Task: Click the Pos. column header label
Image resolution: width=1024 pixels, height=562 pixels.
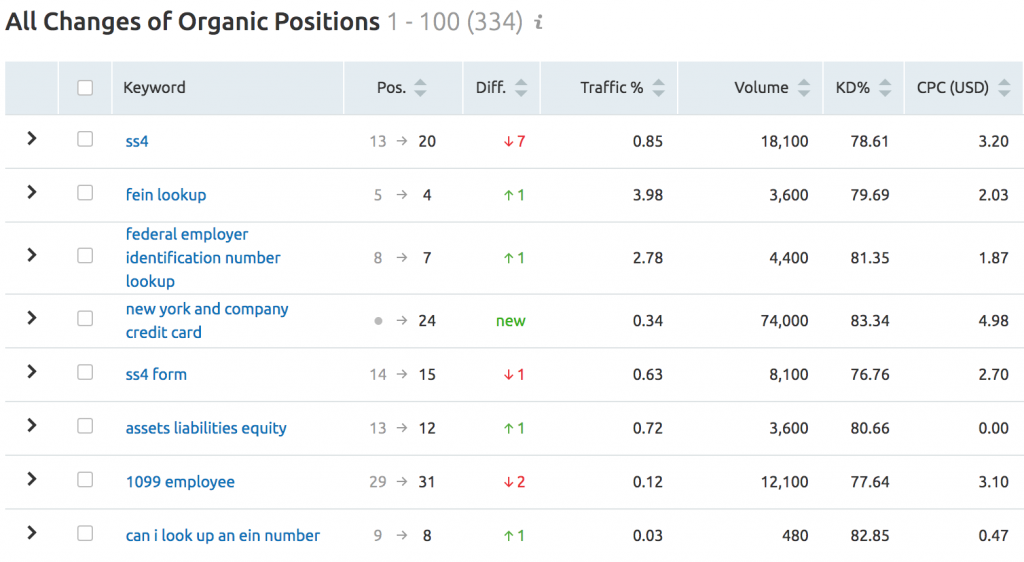Action: (x=391, y=87)
